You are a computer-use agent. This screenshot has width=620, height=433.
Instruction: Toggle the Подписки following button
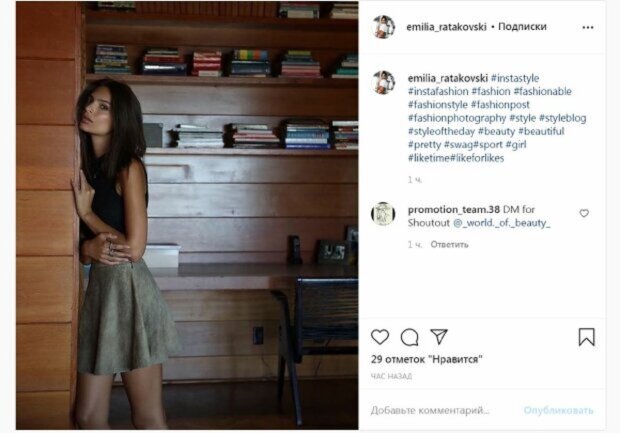point(522,26)
